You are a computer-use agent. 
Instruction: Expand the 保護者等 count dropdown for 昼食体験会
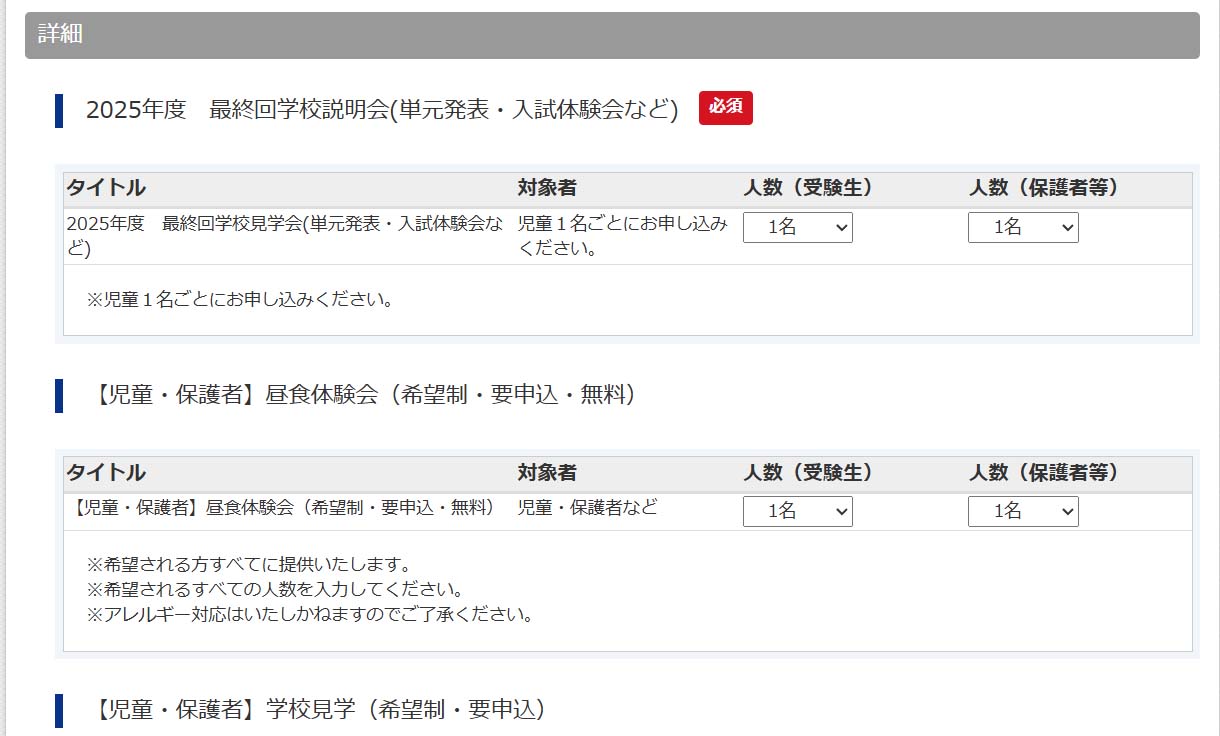click(x=1022, y=511)
